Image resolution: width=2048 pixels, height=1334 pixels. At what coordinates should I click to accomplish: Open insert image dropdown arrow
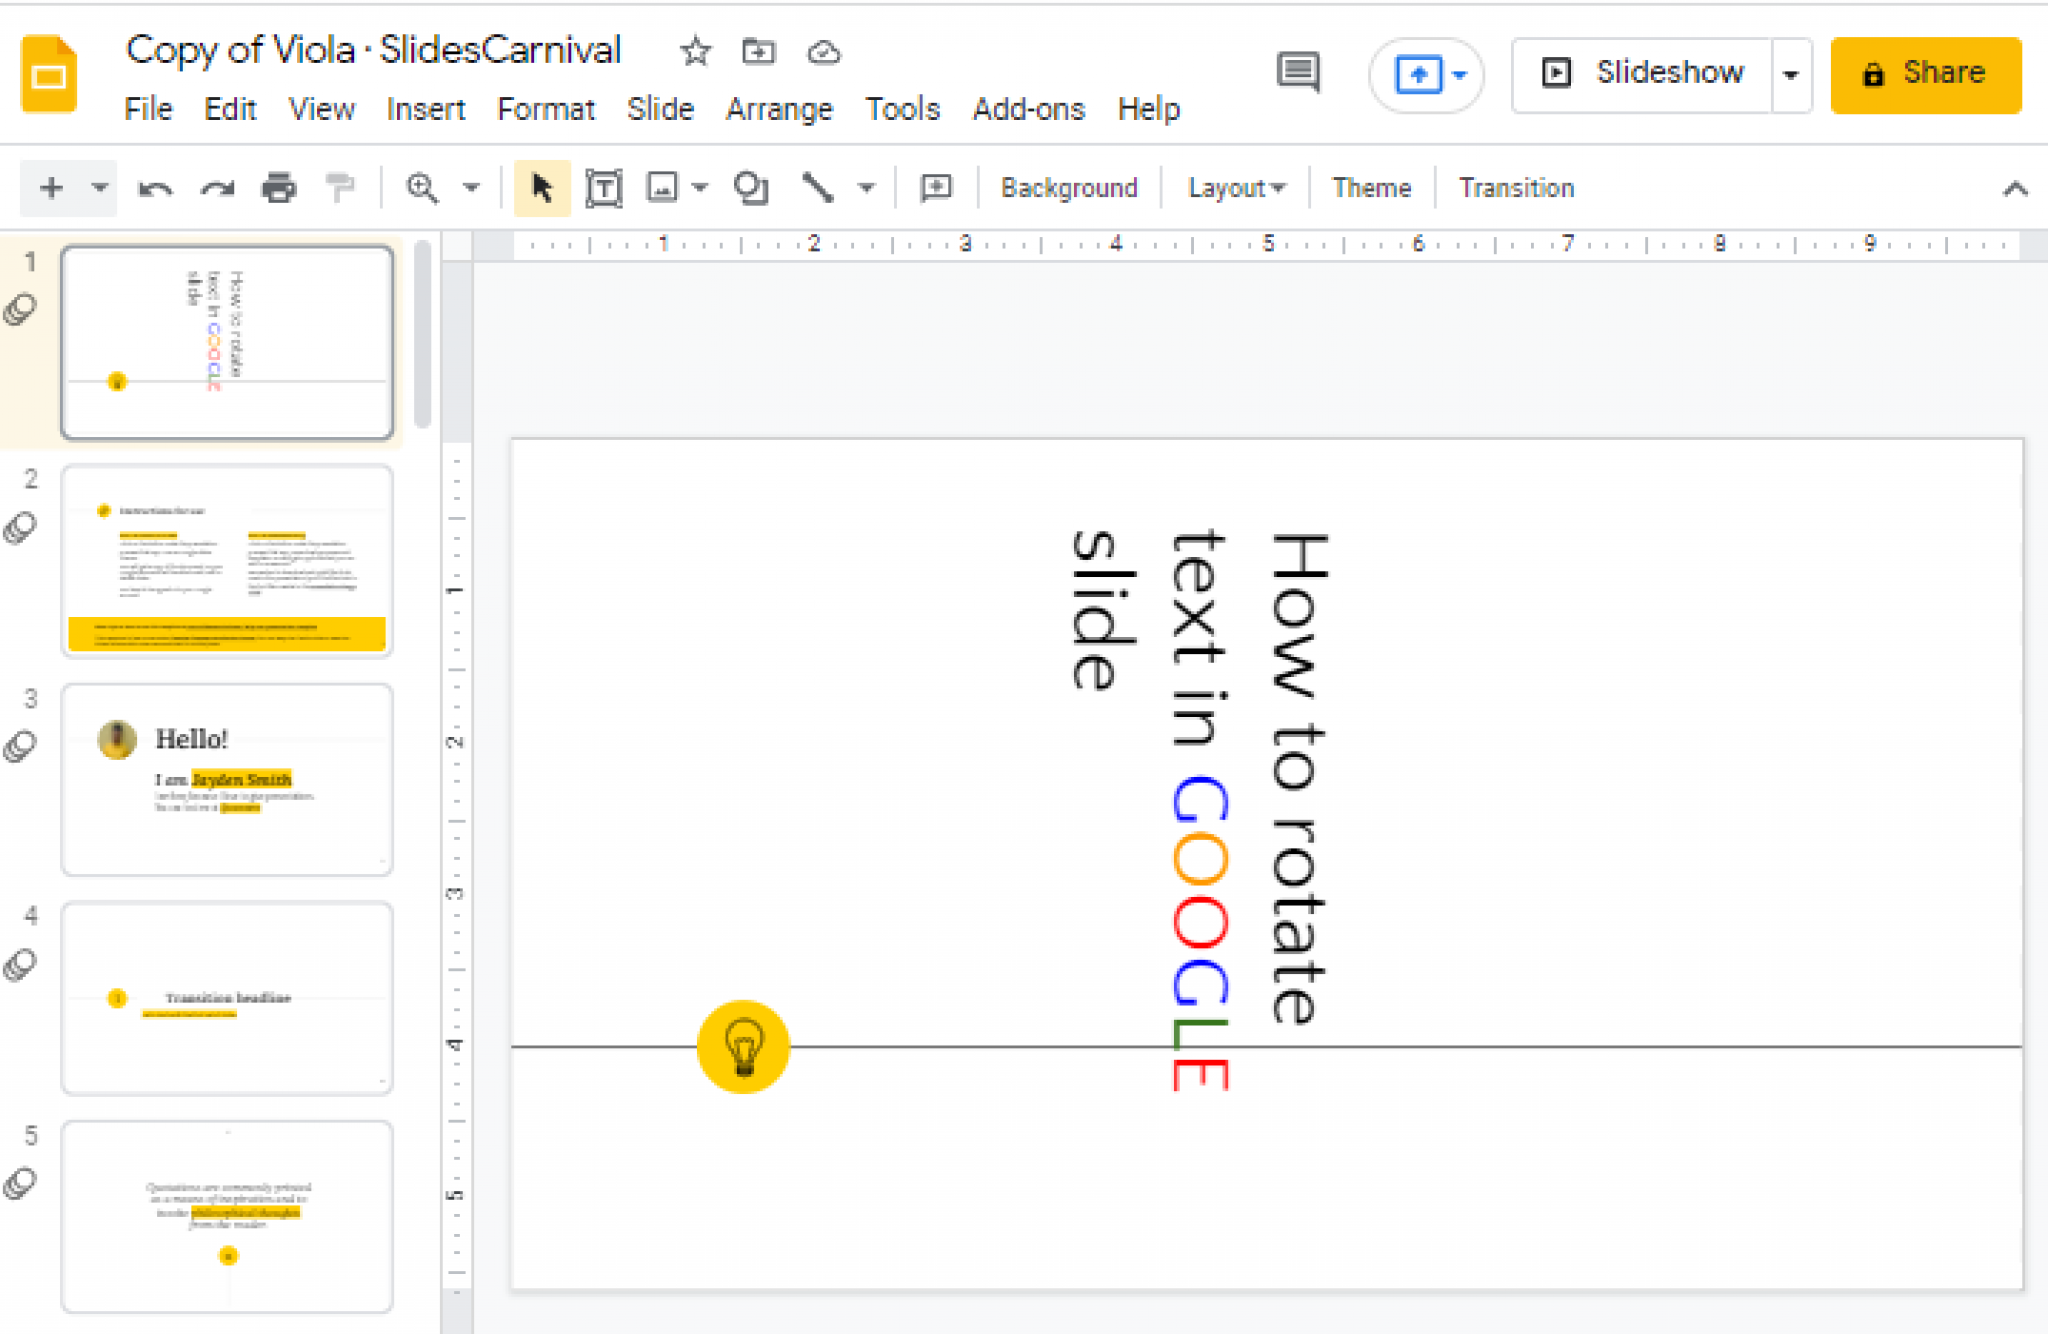pos(700,187)
